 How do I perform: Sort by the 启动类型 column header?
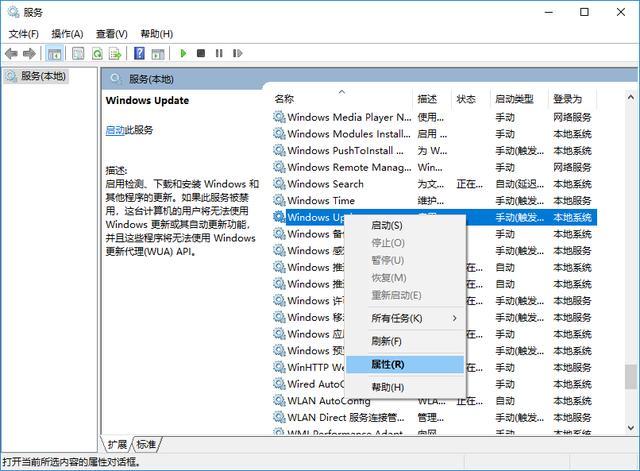coord(519,99)
